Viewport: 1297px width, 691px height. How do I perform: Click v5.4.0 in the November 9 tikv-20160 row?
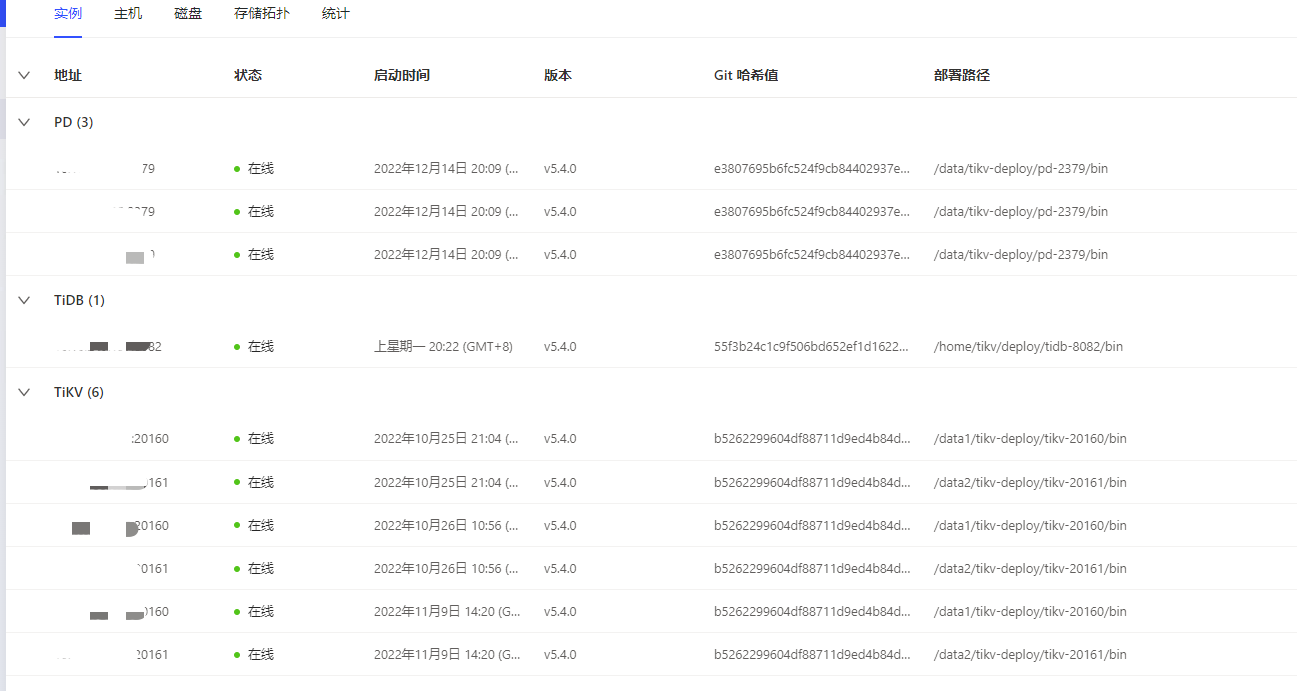[x=560, y=611]
